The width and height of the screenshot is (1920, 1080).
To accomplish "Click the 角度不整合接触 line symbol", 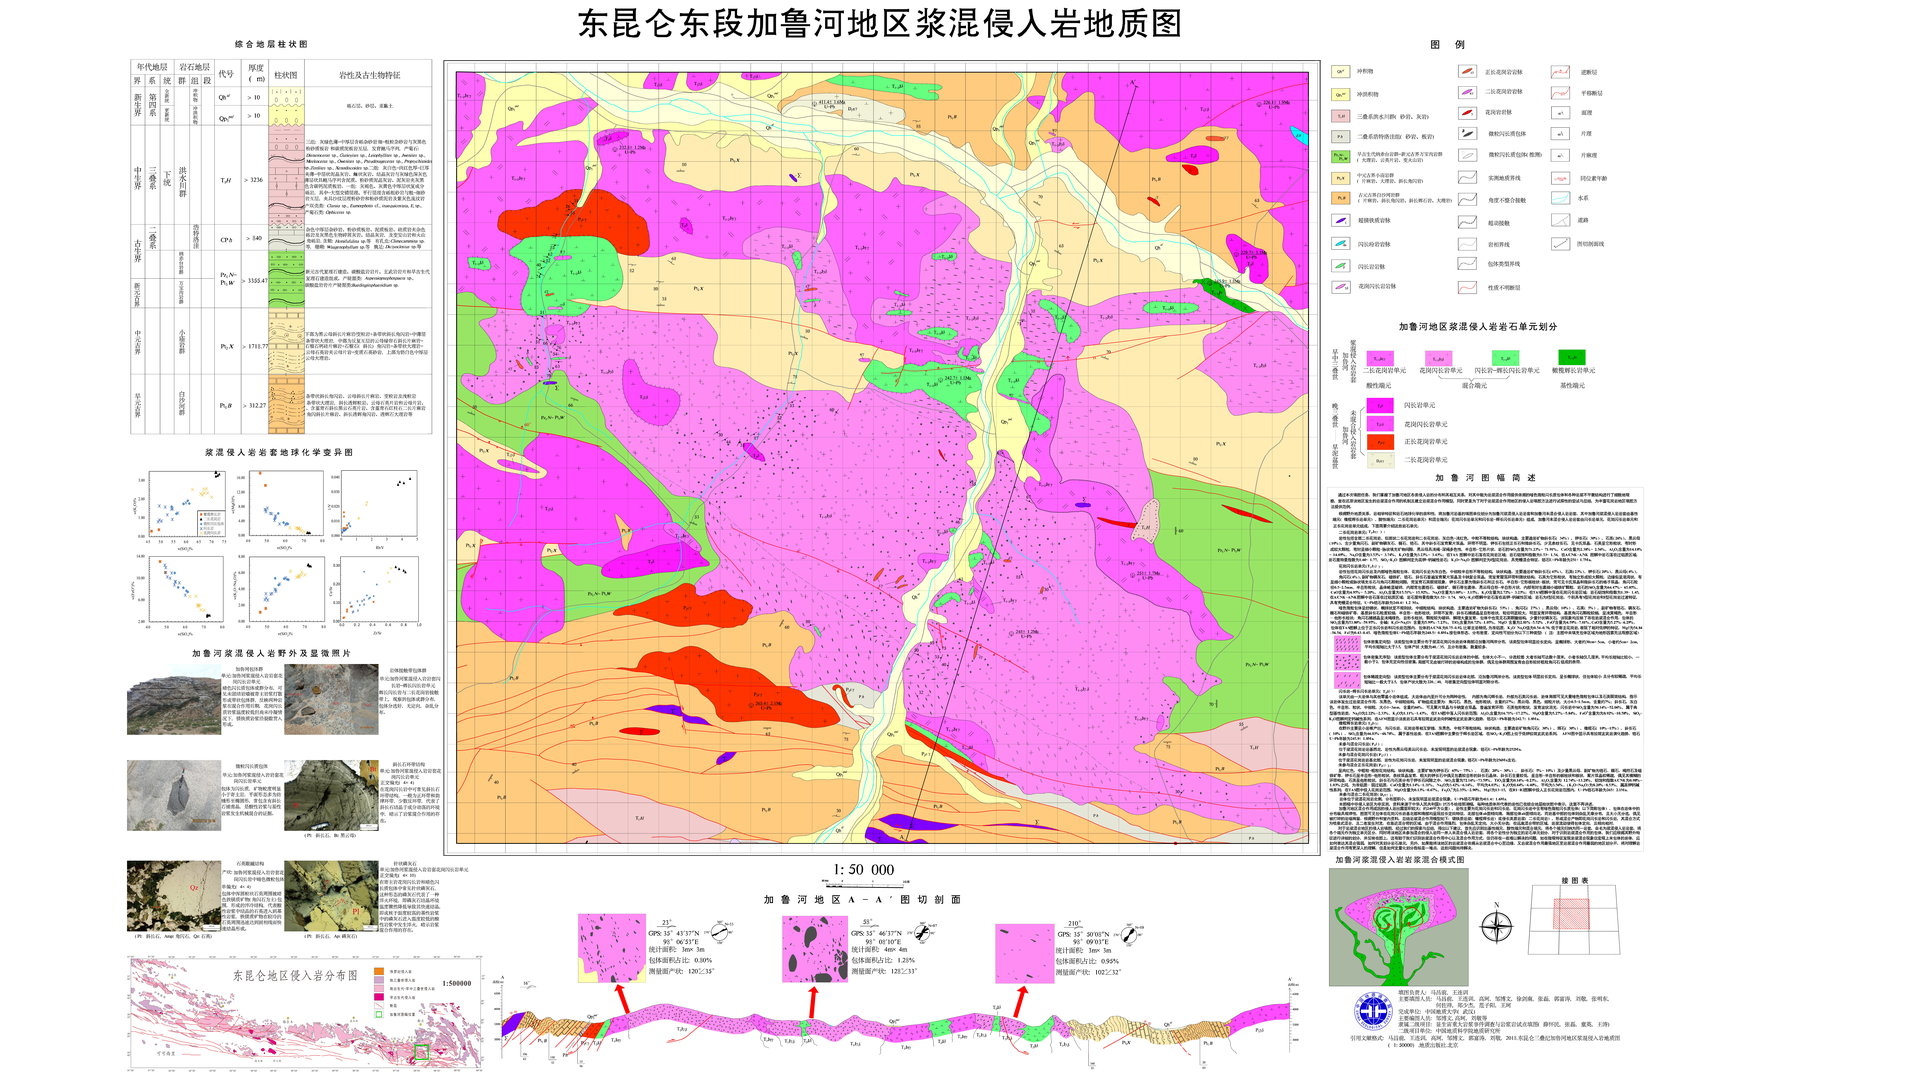I will click(x=1467, y=200).
